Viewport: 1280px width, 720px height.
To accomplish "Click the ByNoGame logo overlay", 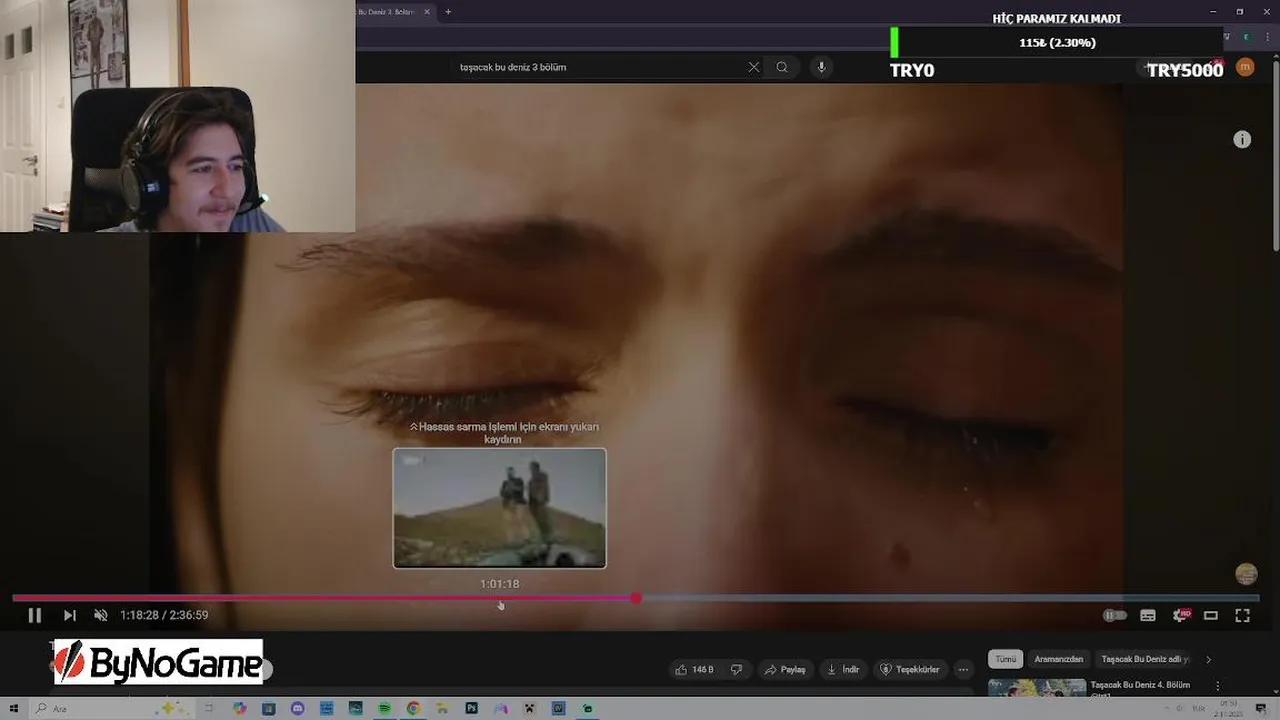I will point(158,662).
